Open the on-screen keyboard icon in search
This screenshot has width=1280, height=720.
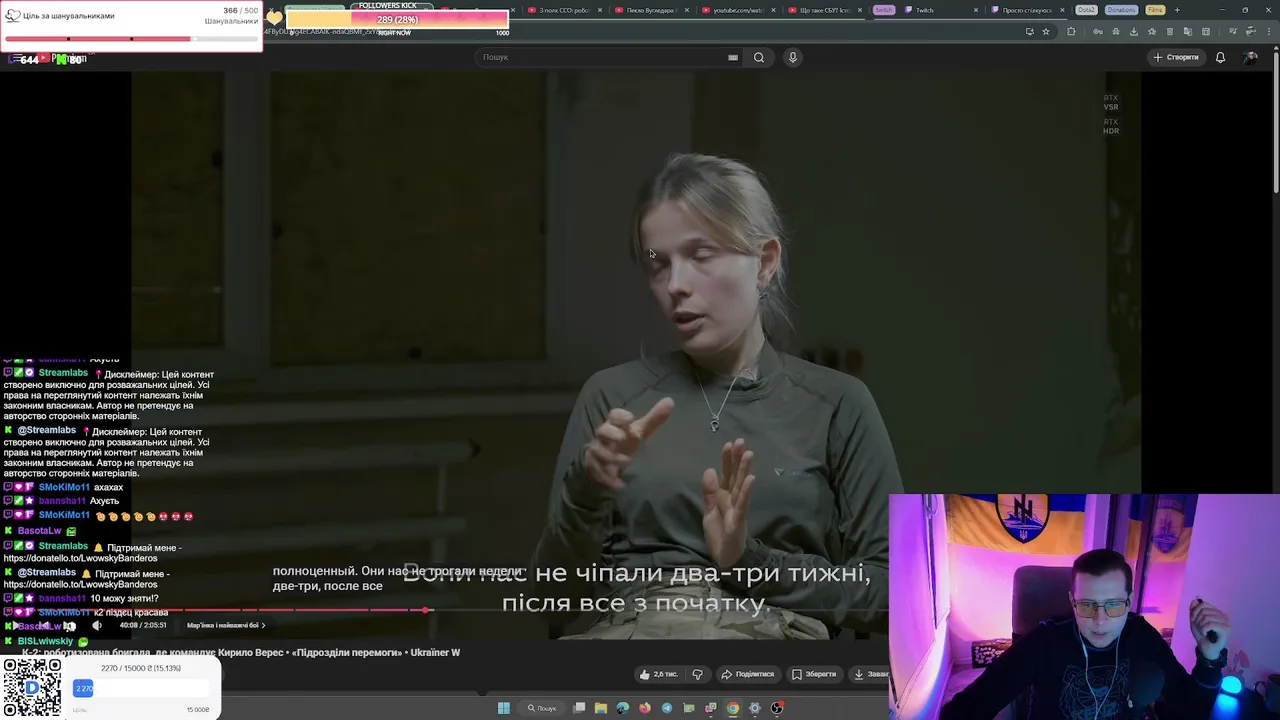733,57
